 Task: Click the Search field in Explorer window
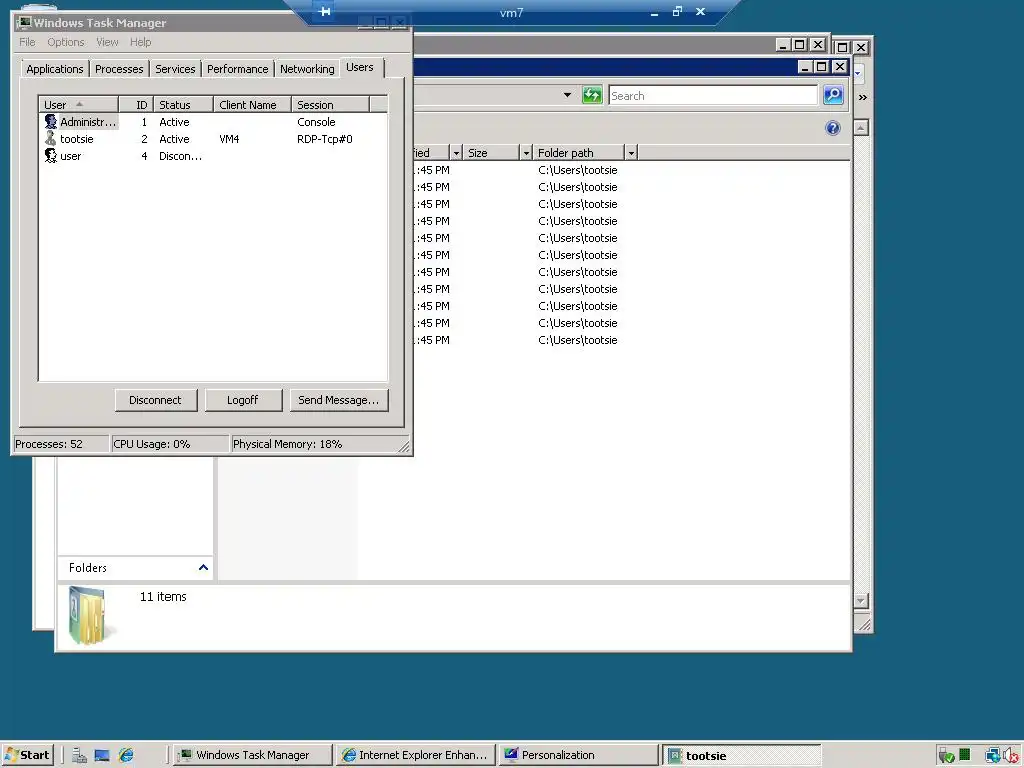713,95
